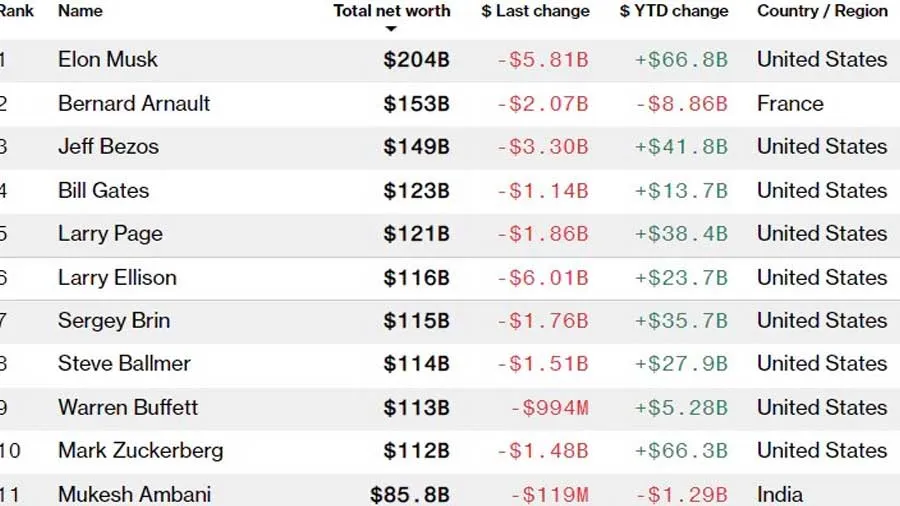Open Warren Buffett's profile
This screenshot has height=506, width=900.
(128, 408)
